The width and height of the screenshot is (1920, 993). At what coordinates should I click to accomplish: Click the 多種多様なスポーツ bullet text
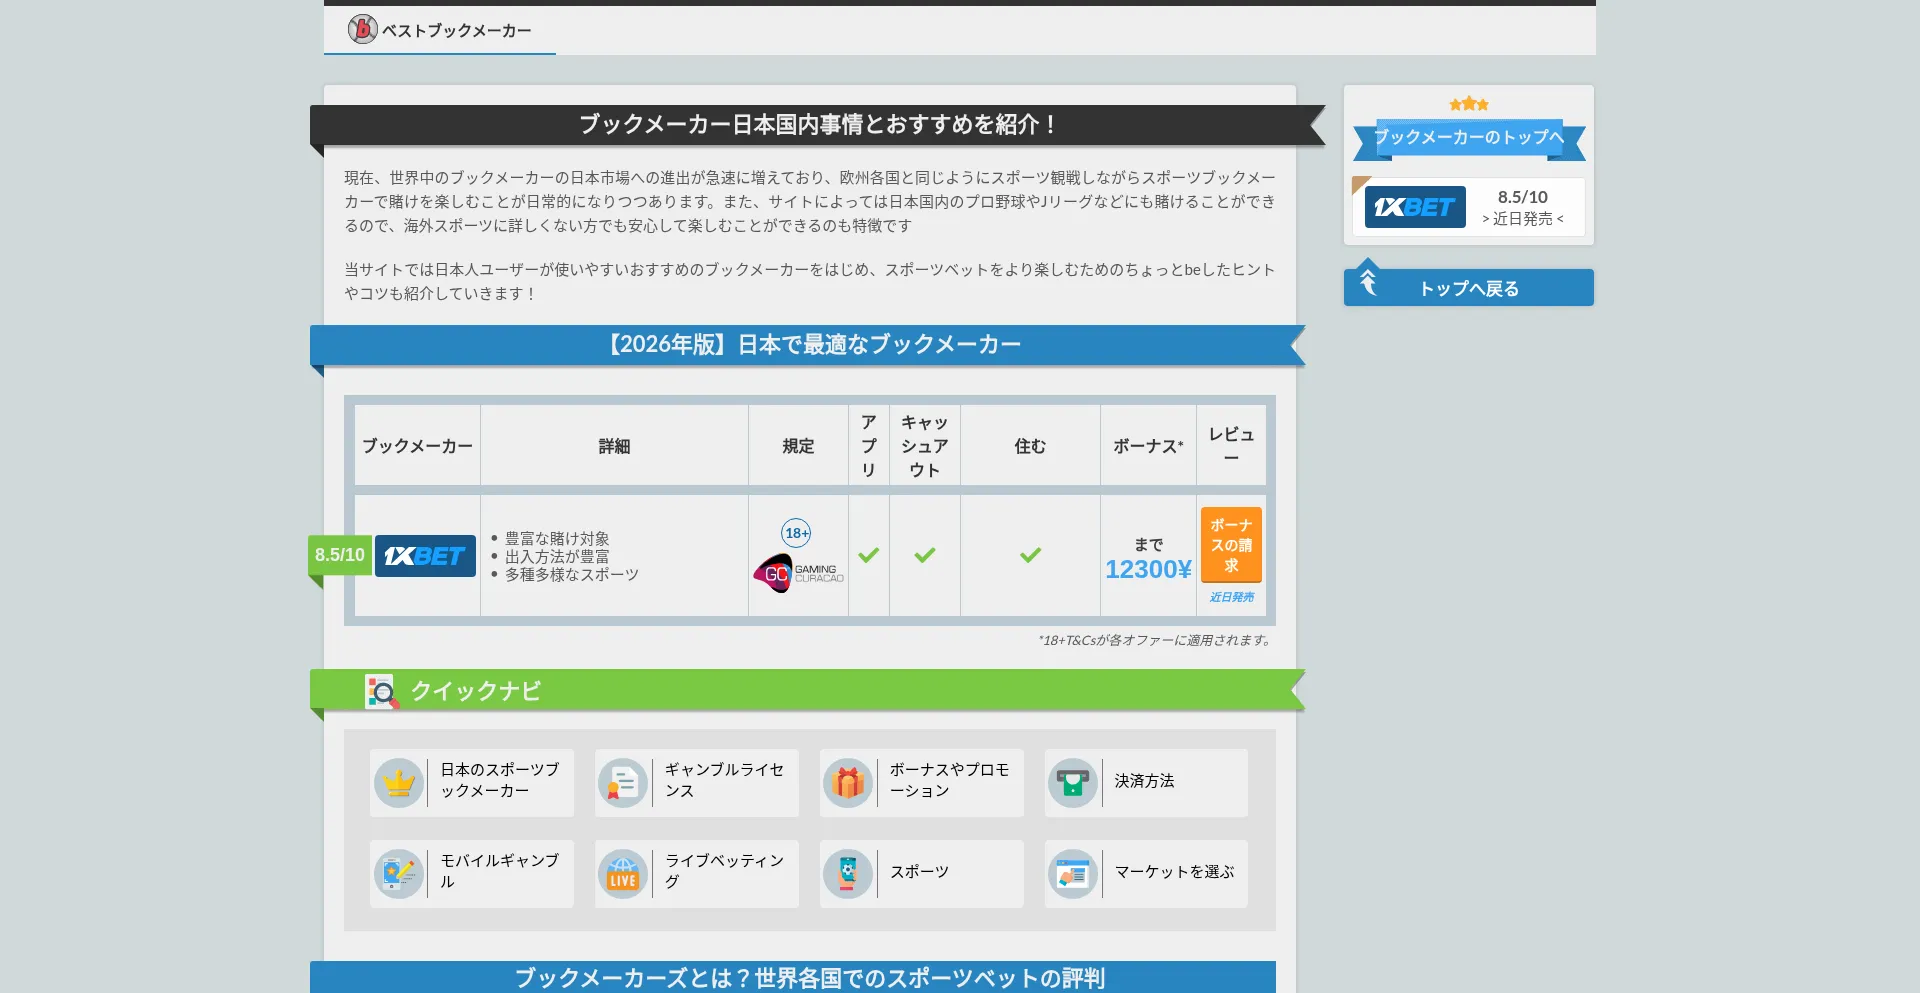[572, 575]
